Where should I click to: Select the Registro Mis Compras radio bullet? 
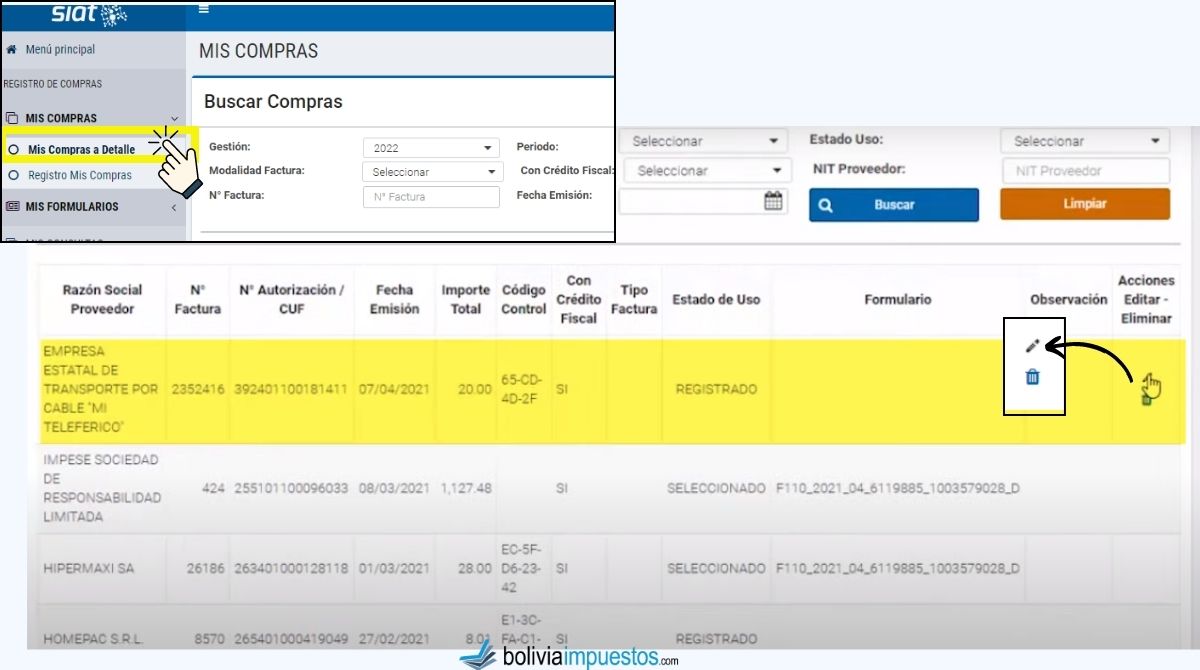pos(14,175)
